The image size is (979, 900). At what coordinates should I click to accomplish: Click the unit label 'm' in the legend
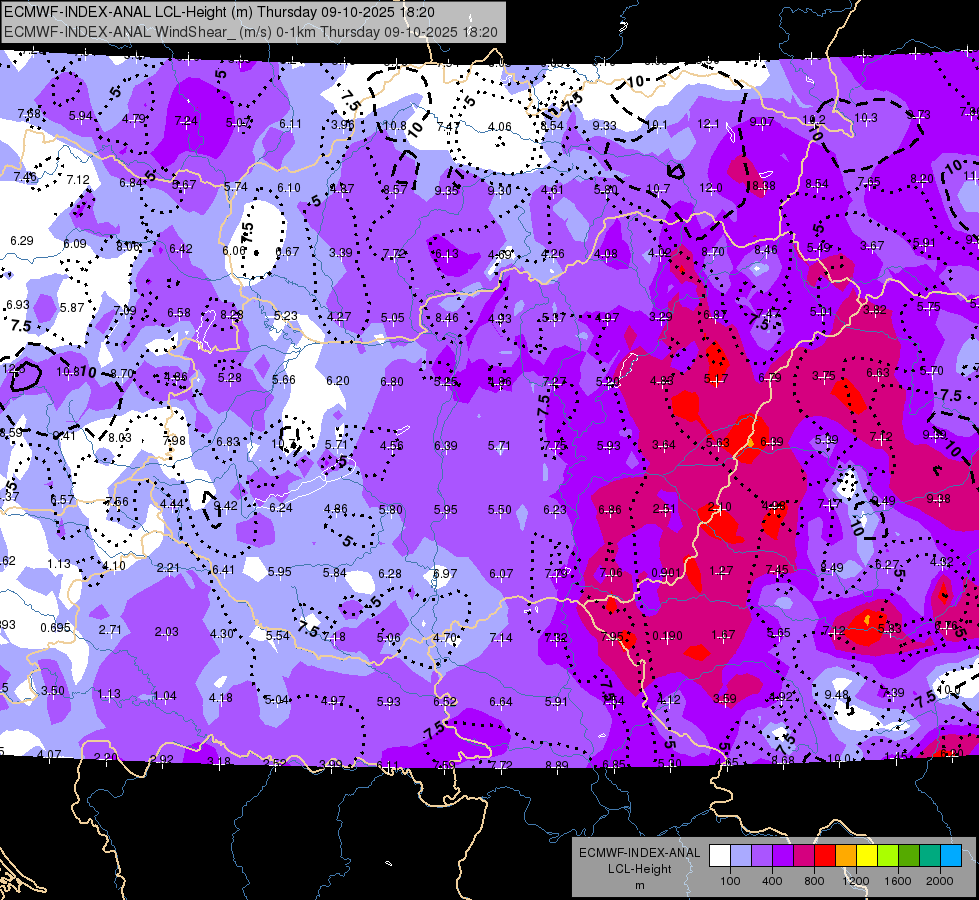[639, 885]
